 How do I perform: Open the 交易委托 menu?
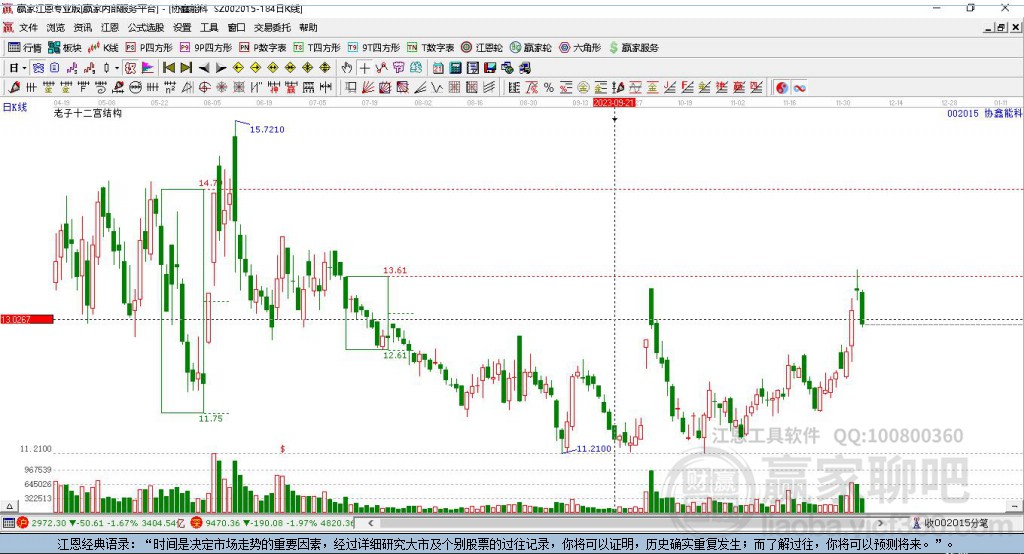point(272,27)
